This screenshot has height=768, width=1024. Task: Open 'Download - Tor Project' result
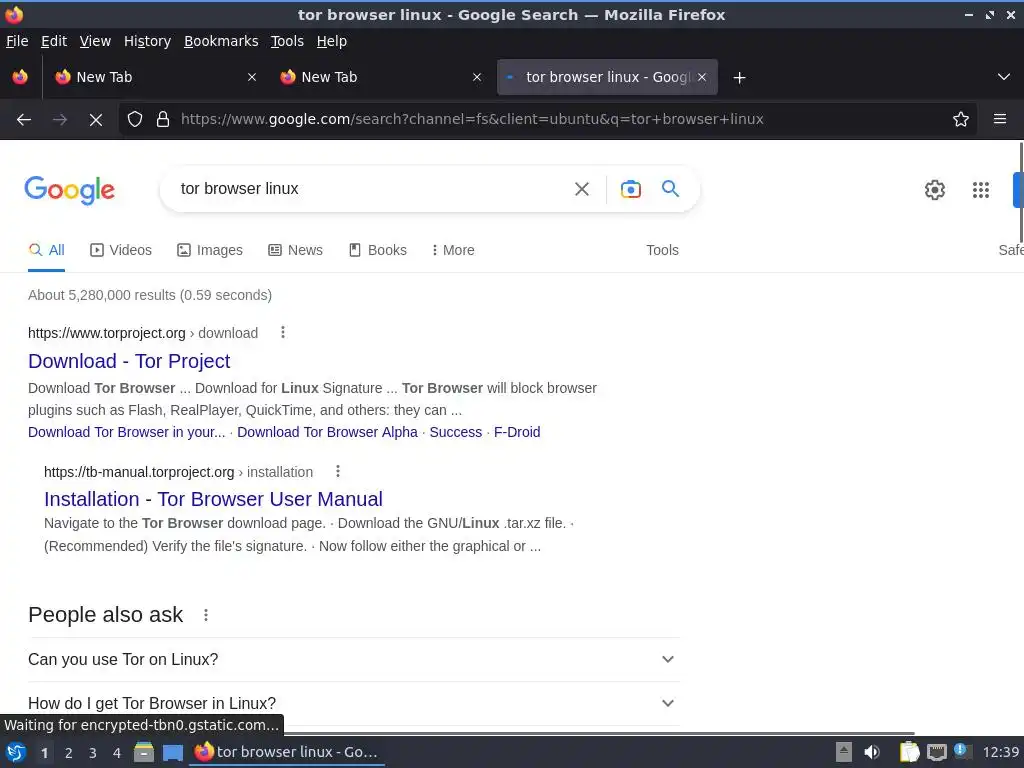(x=129, y=361)
